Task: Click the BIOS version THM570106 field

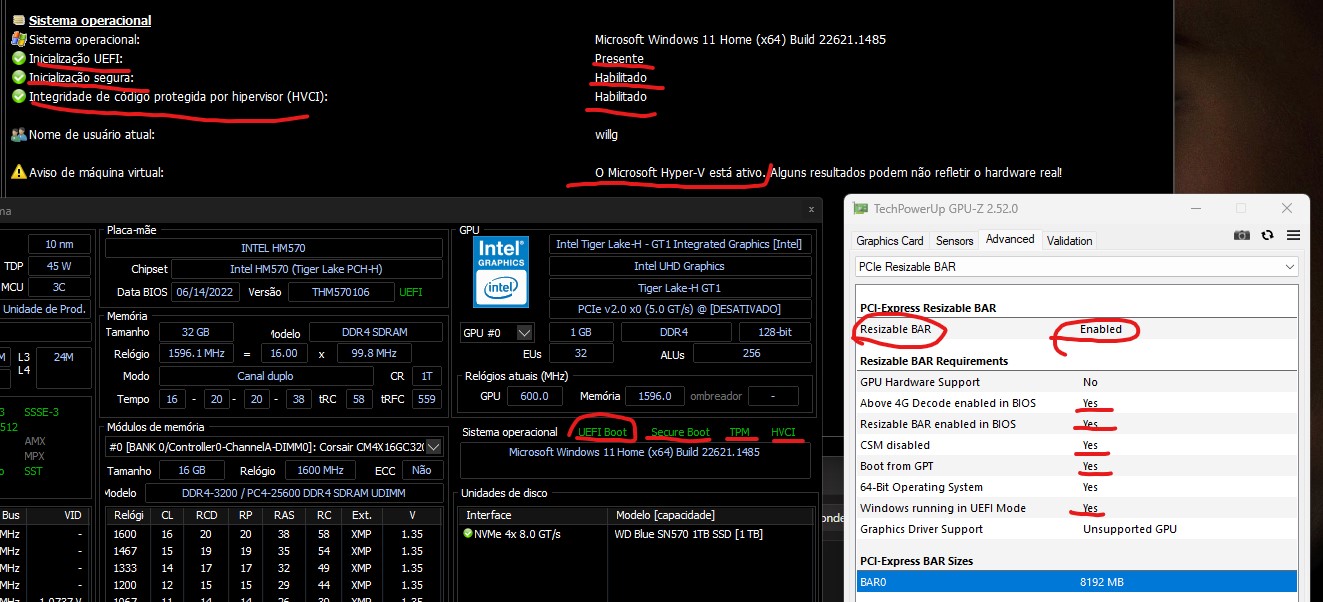Action: click(x=342, y=292)
